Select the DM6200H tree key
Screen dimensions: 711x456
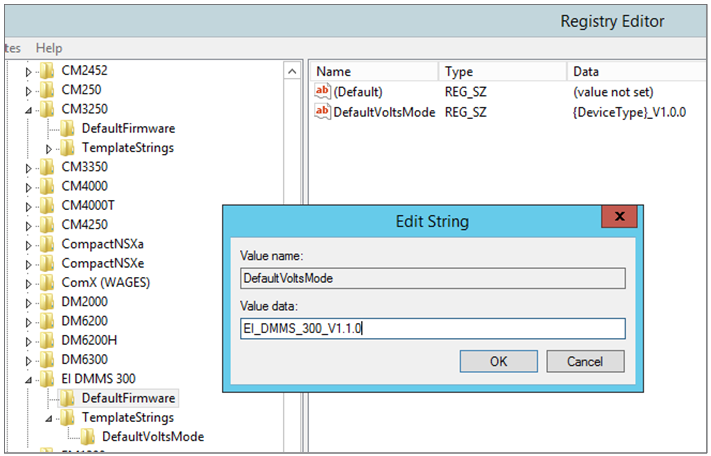click(x=89, y=340)
